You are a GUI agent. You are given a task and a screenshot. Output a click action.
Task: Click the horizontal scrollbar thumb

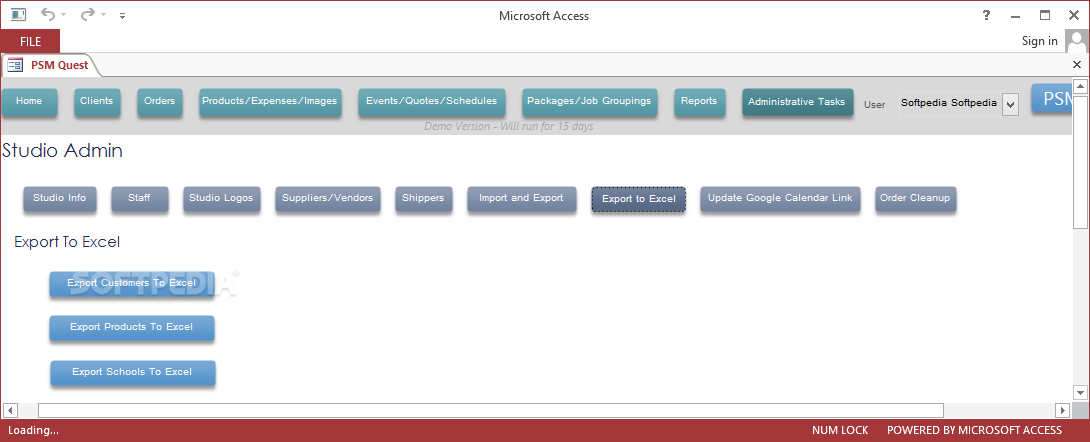[491, 410]
